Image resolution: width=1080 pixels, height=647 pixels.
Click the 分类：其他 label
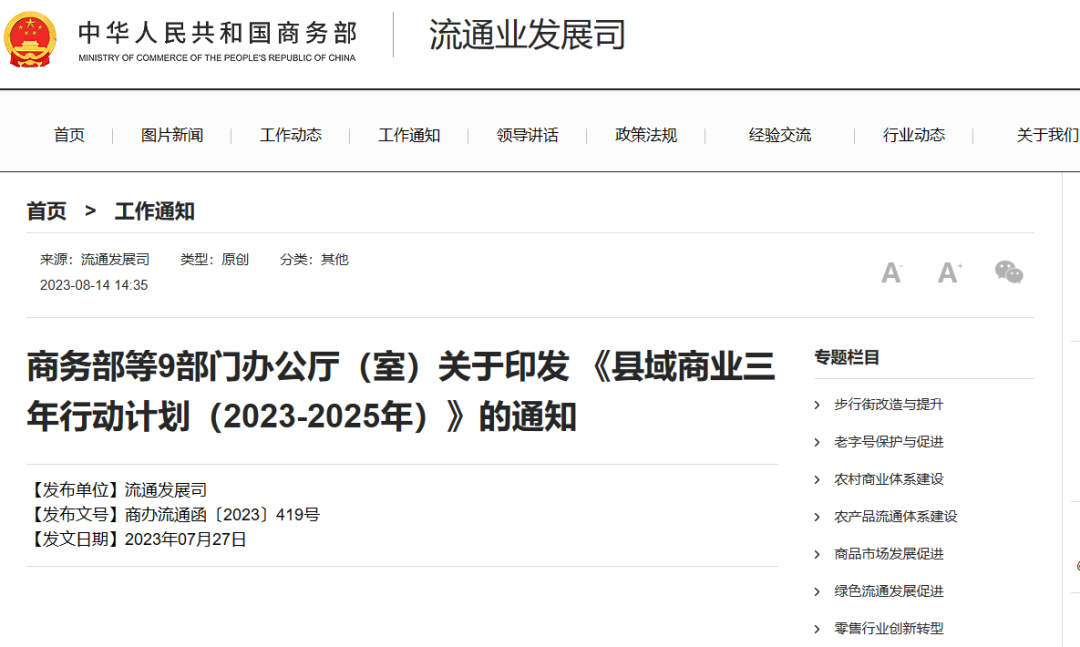[314, 259]
